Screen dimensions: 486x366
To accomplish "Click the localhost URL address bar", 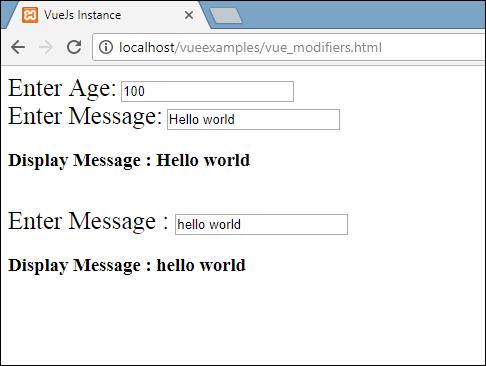I will pyautogui.click(x=289, y=47).
